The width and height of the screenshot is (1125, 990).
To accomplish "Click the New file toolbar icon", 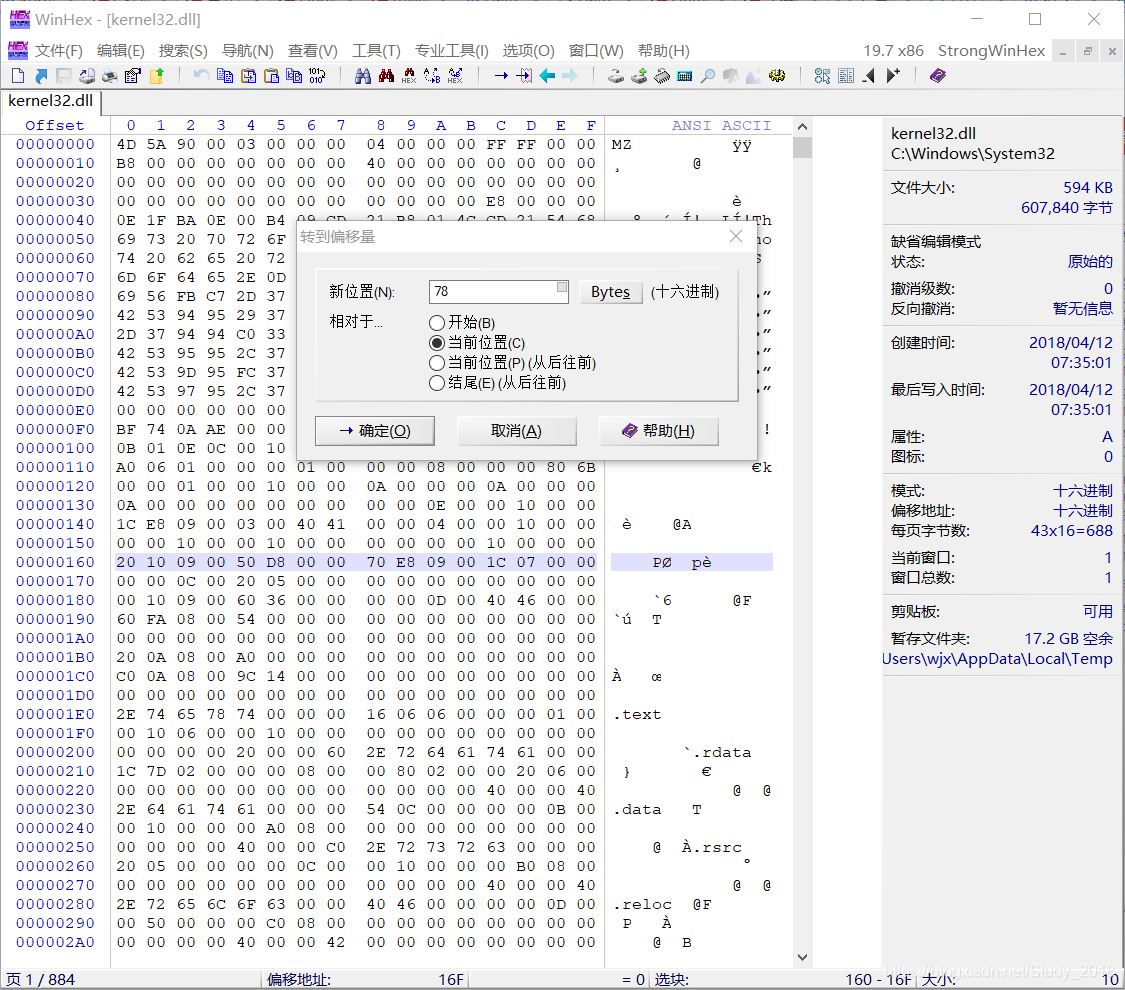I will (x=19, y=75).
